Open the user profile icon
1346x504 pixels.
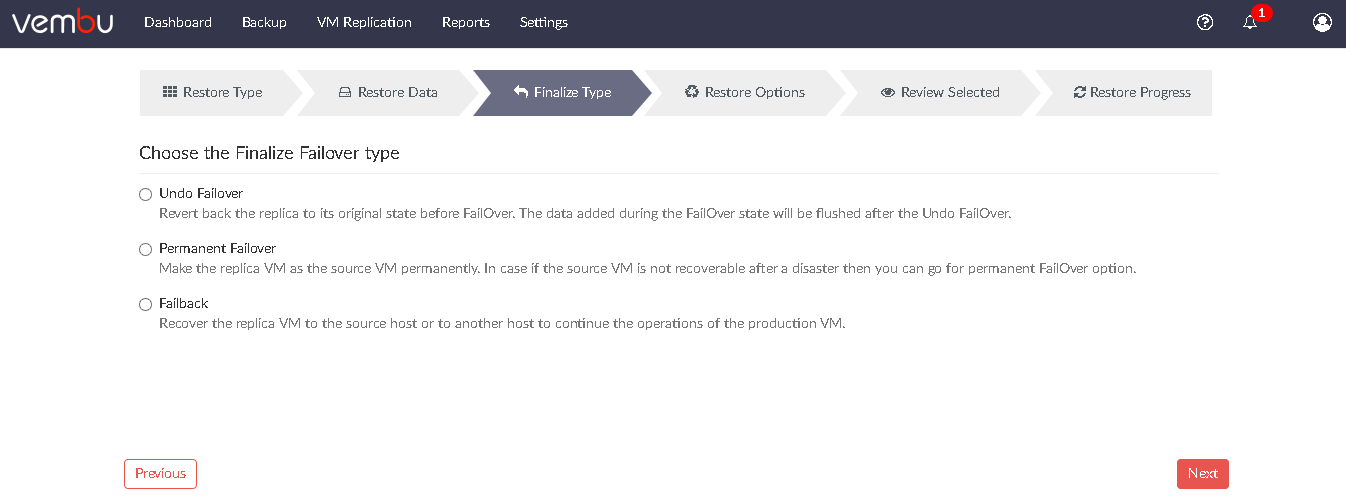point(1322,22)
